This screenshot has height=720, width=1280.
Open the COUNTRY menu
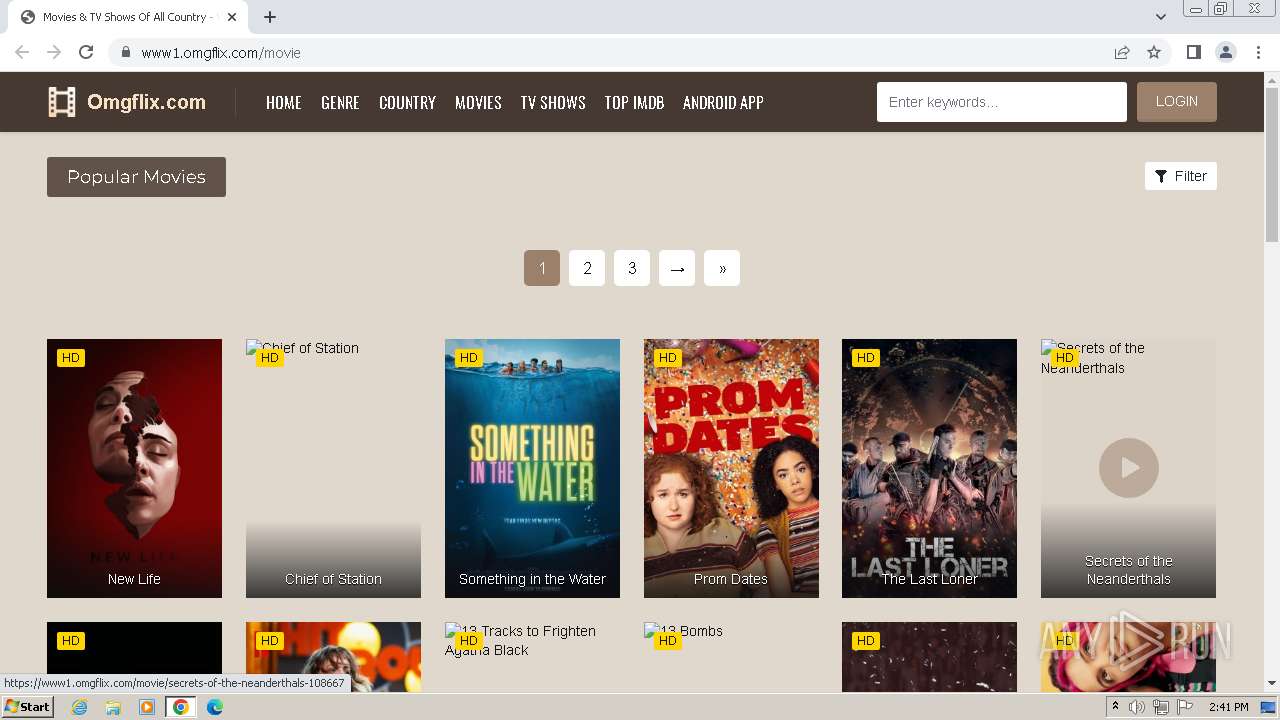[407, 102]
